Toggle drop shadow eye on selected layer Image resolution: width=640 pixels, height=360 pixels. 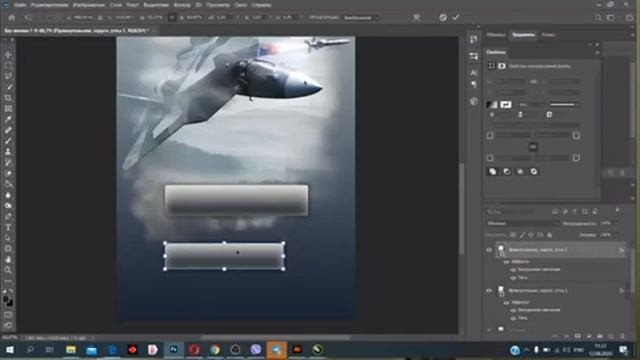[513, 278]
